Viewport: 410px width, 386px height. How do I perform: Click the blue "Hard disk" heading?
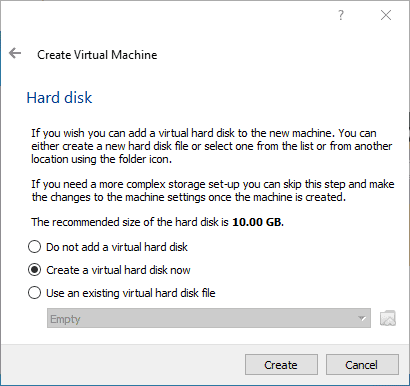point(59,98)
